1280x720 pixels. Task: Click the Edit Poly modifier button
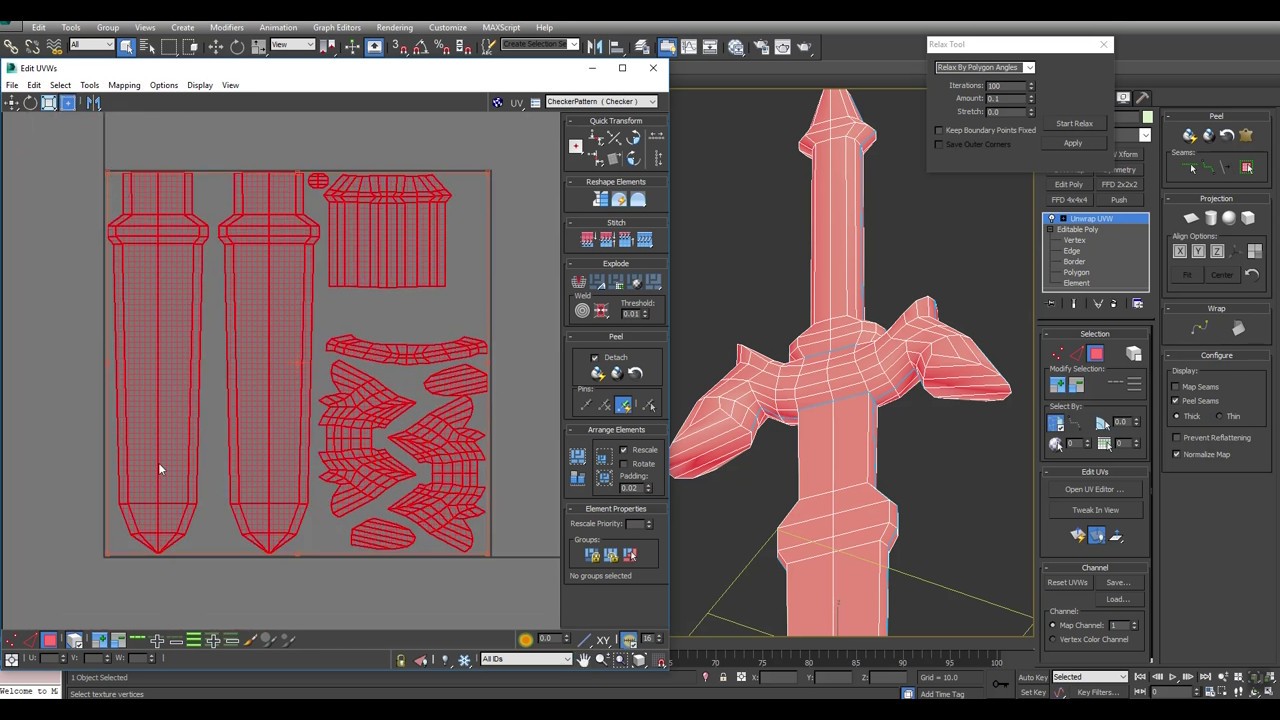coord(1068,184)
